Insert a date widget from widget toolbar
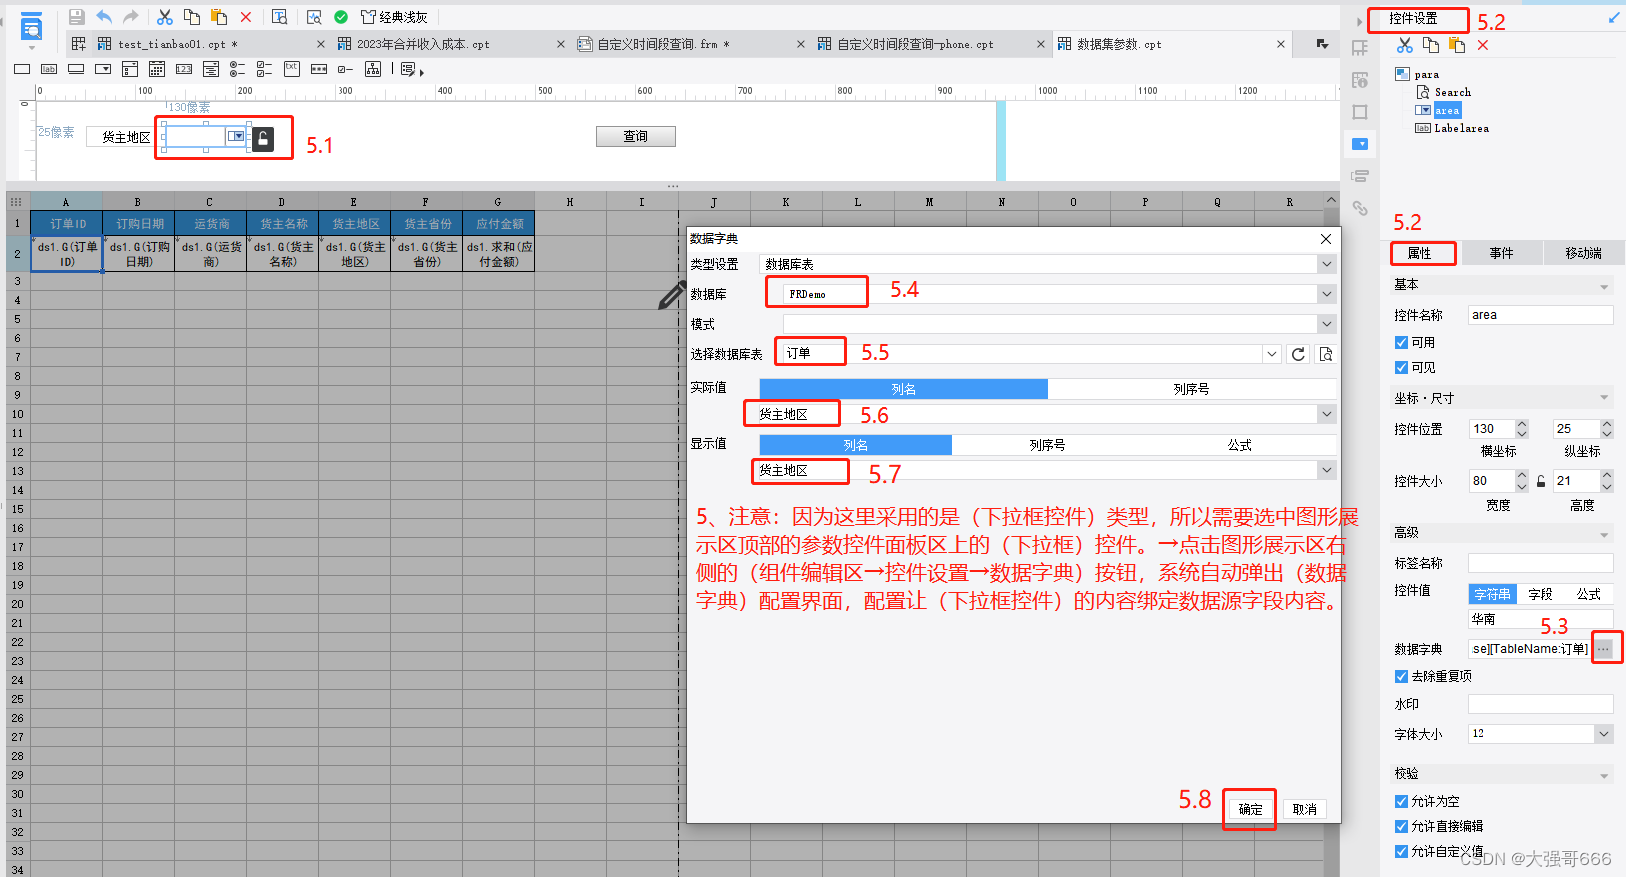Screen dimensions: 1626x877 157,69
